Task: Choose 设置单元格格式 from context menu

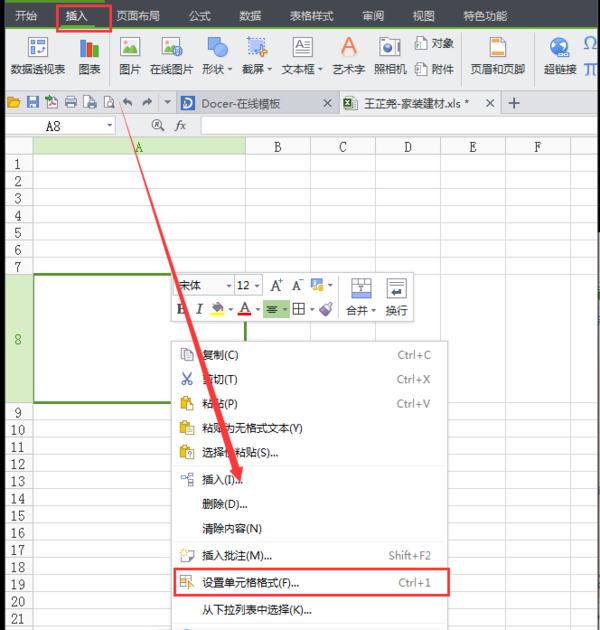Action: pos(250,582)
